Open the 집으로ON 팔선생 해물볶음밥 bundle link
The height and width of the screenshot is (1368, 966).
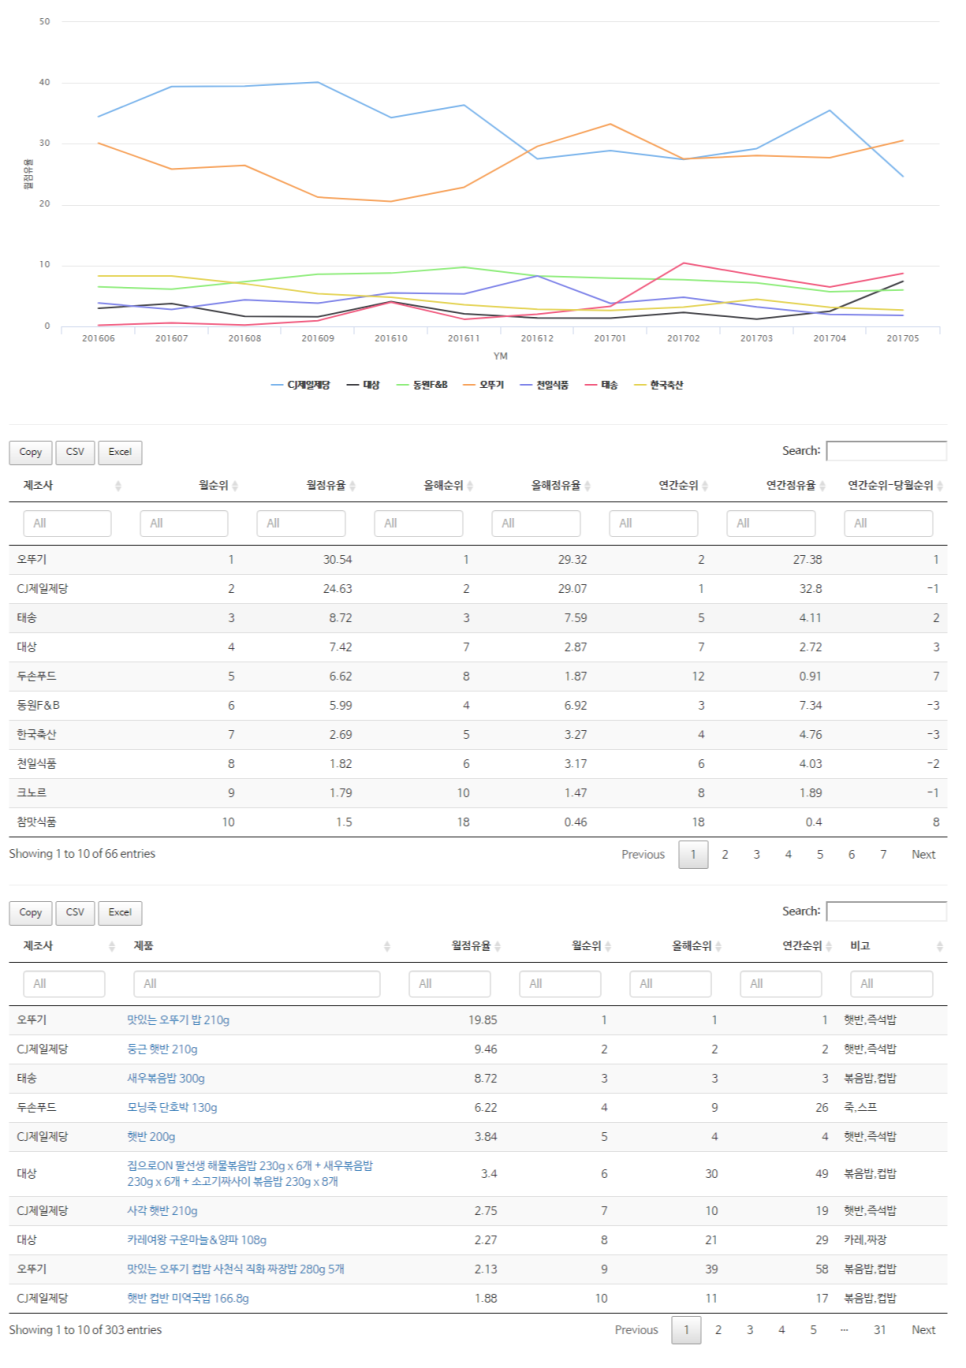[x=250, y=1173]
